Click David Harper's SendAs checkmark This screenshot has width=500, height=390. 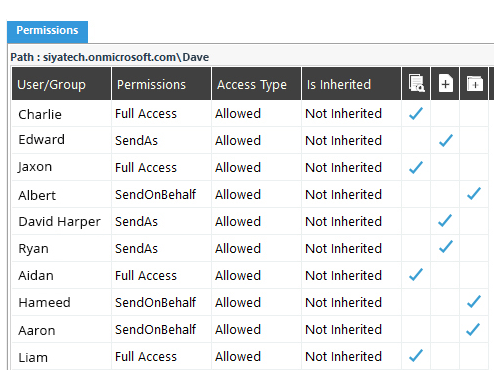[x=445, y=221]
